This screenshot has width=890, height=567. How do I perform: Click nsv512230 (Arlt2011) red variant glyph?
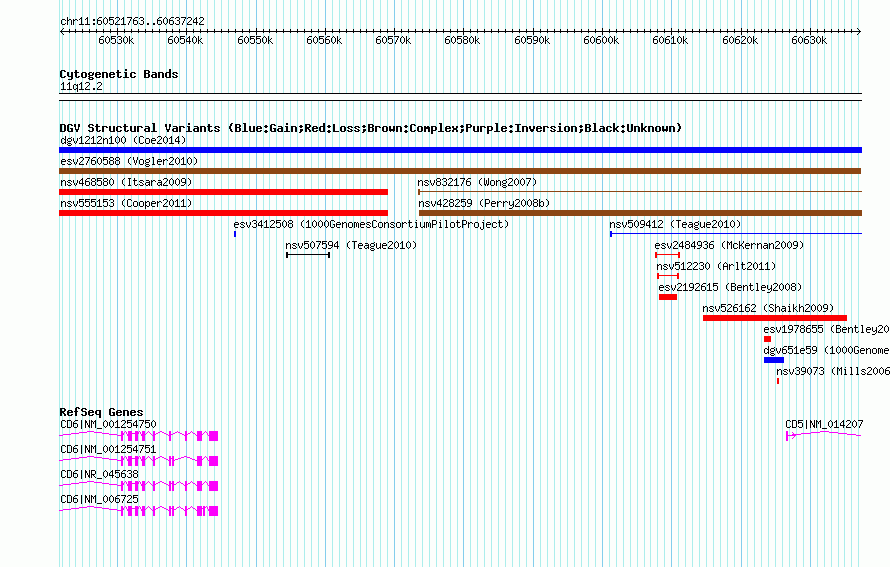pos(668,276)
